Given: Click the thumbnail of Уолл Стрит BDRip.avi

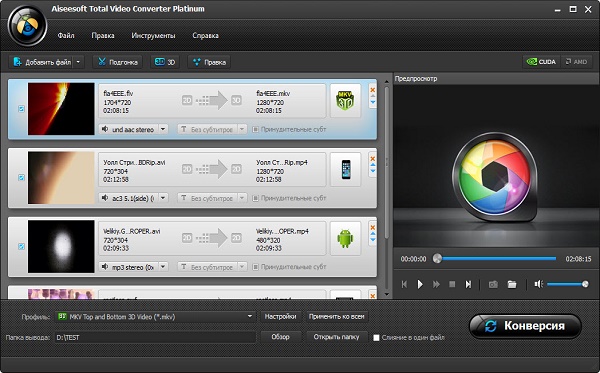Looking at the screenshot, I should pyautogui.click(x=61, y=178).
